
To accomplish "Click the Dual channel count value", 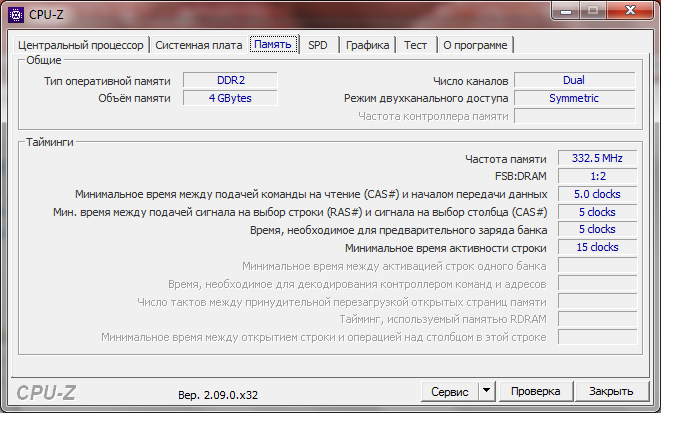I will [574, 80].
